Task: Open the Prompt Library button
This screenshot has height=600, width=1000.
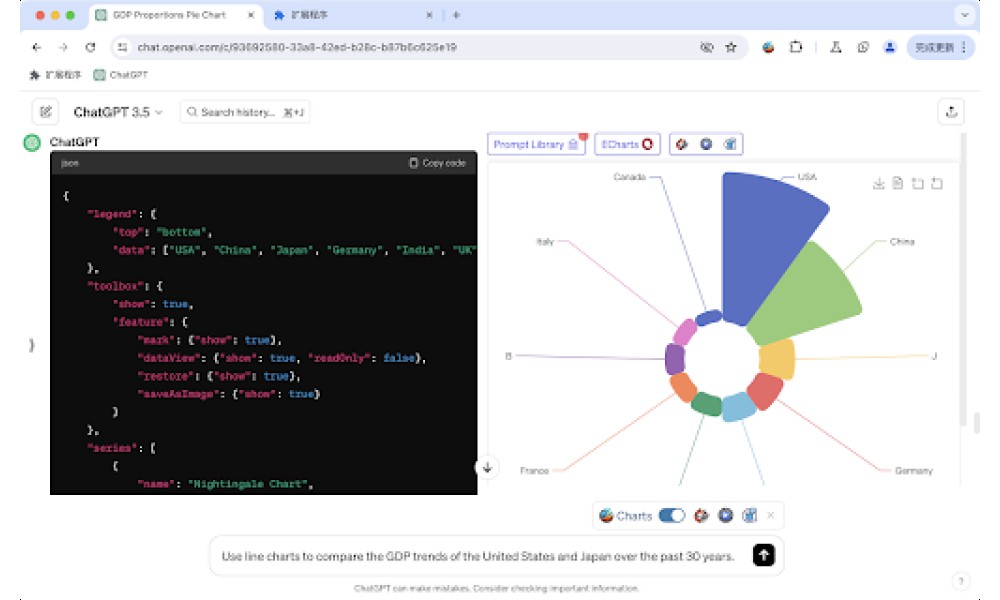Action: (x=536, y=144)
